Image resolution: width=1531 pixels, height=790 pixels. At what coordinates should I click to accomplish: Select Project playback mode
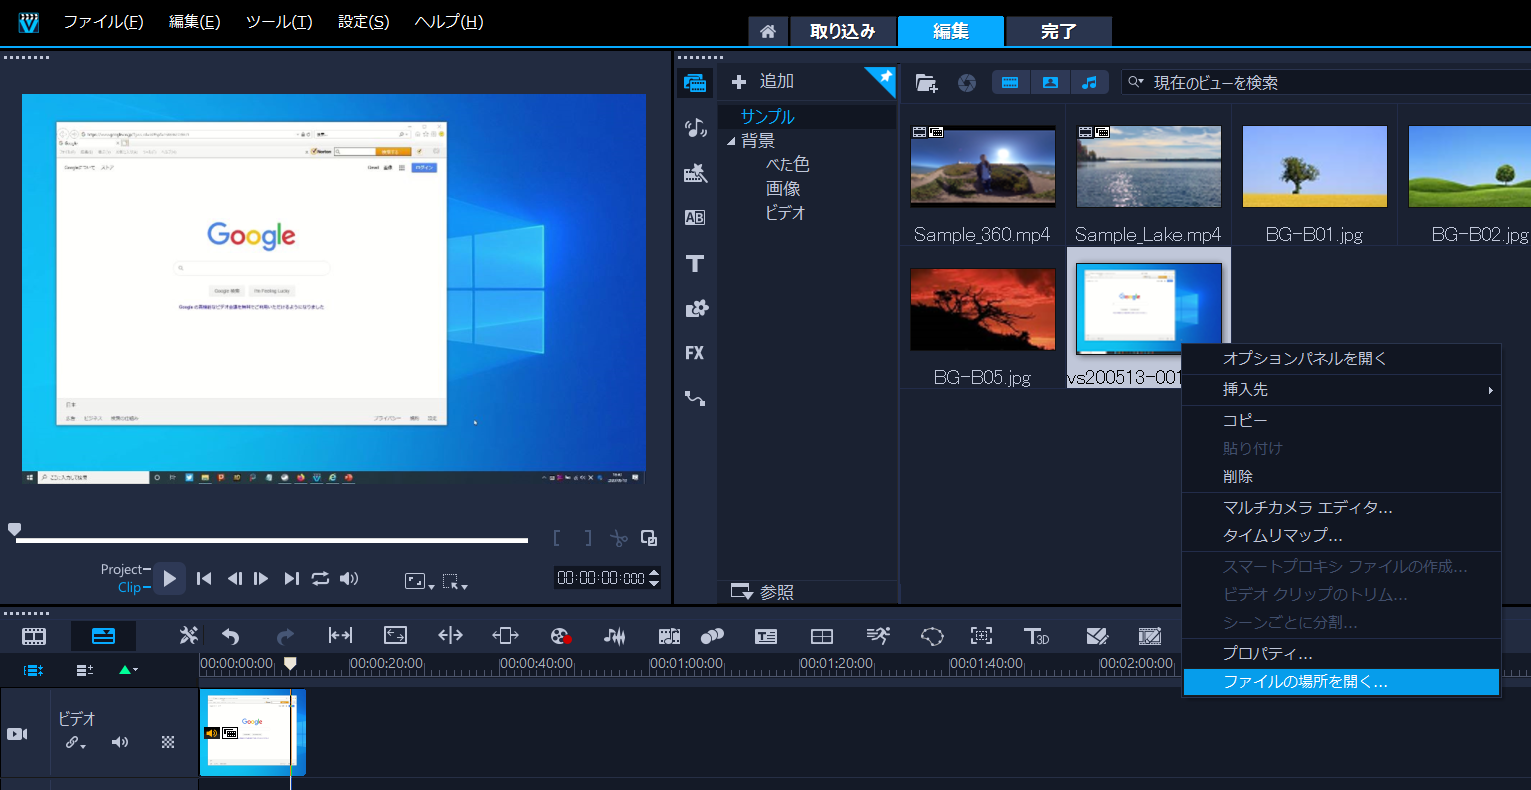point(125,569)
